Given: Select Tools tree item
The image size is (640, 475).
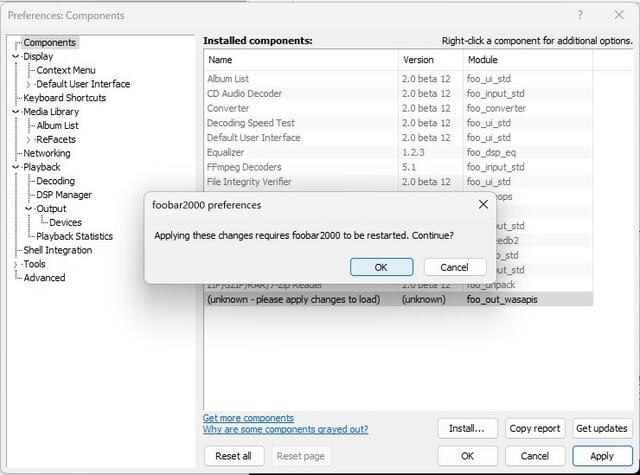Looking at the screenshot, I should [34, 264].
